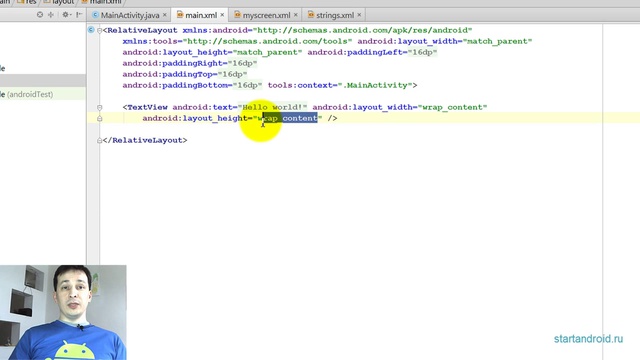Viewport: 640px width, 360px height.
Task: Click the fold marker on layout_height line
Action: pyautogui.click(x=100, y=118)
